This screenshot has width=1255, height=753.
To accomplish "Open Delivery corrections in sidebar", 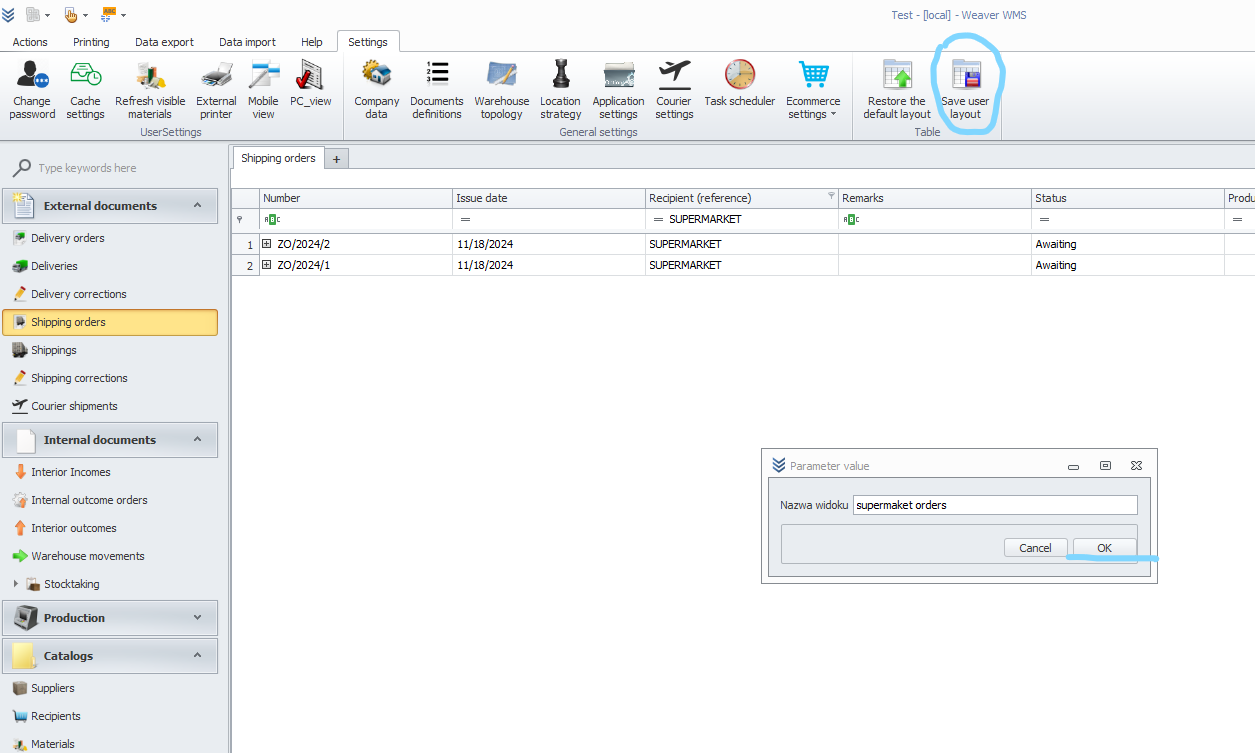I will point(79,294).
